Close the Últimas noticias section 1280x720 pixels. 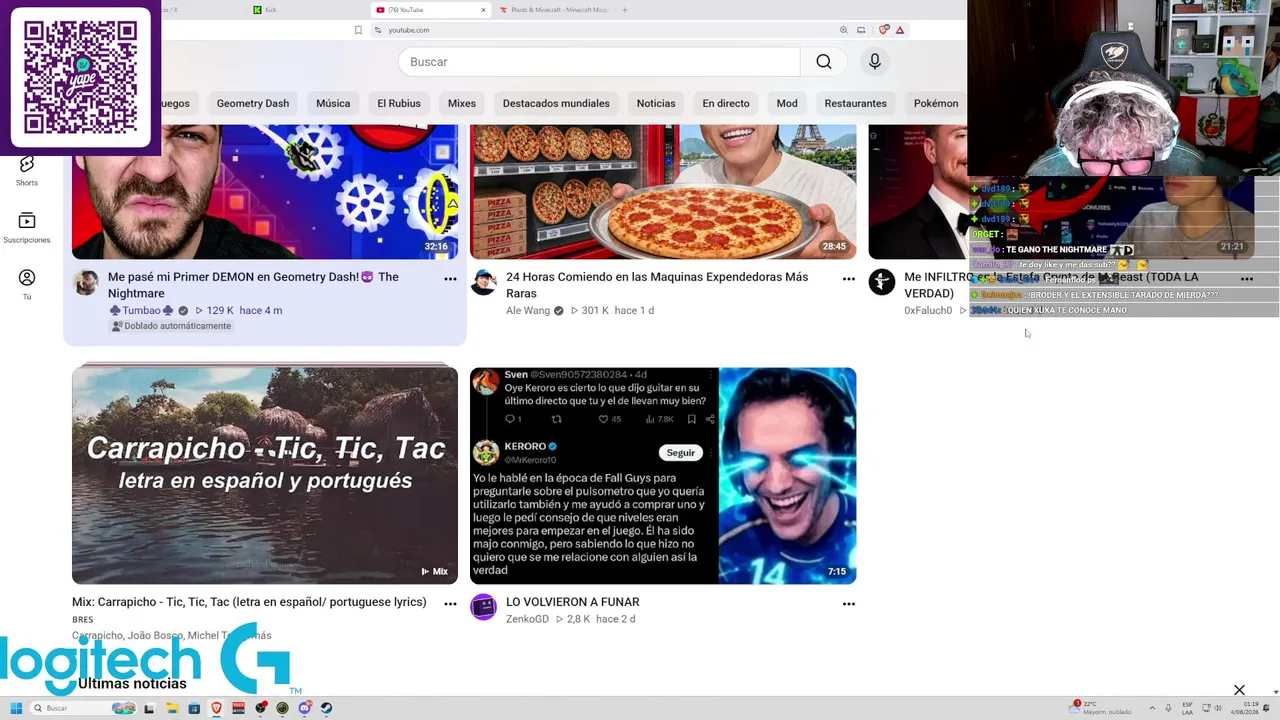pos(1239,690)
